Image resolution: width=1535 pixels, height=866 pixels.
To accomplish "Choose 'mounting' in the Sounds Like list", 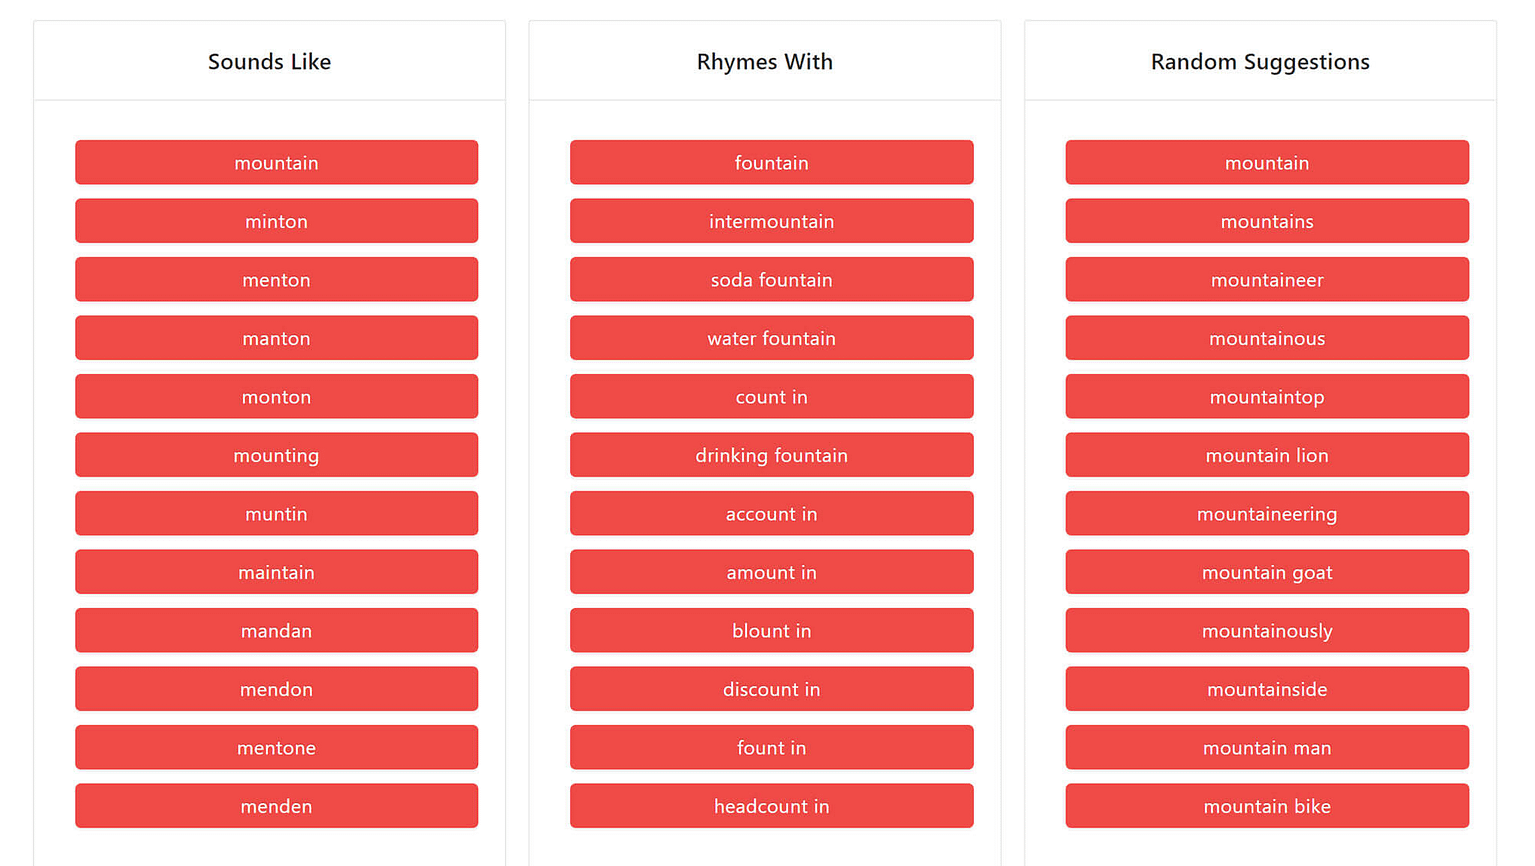I will (x=276, y=455).
